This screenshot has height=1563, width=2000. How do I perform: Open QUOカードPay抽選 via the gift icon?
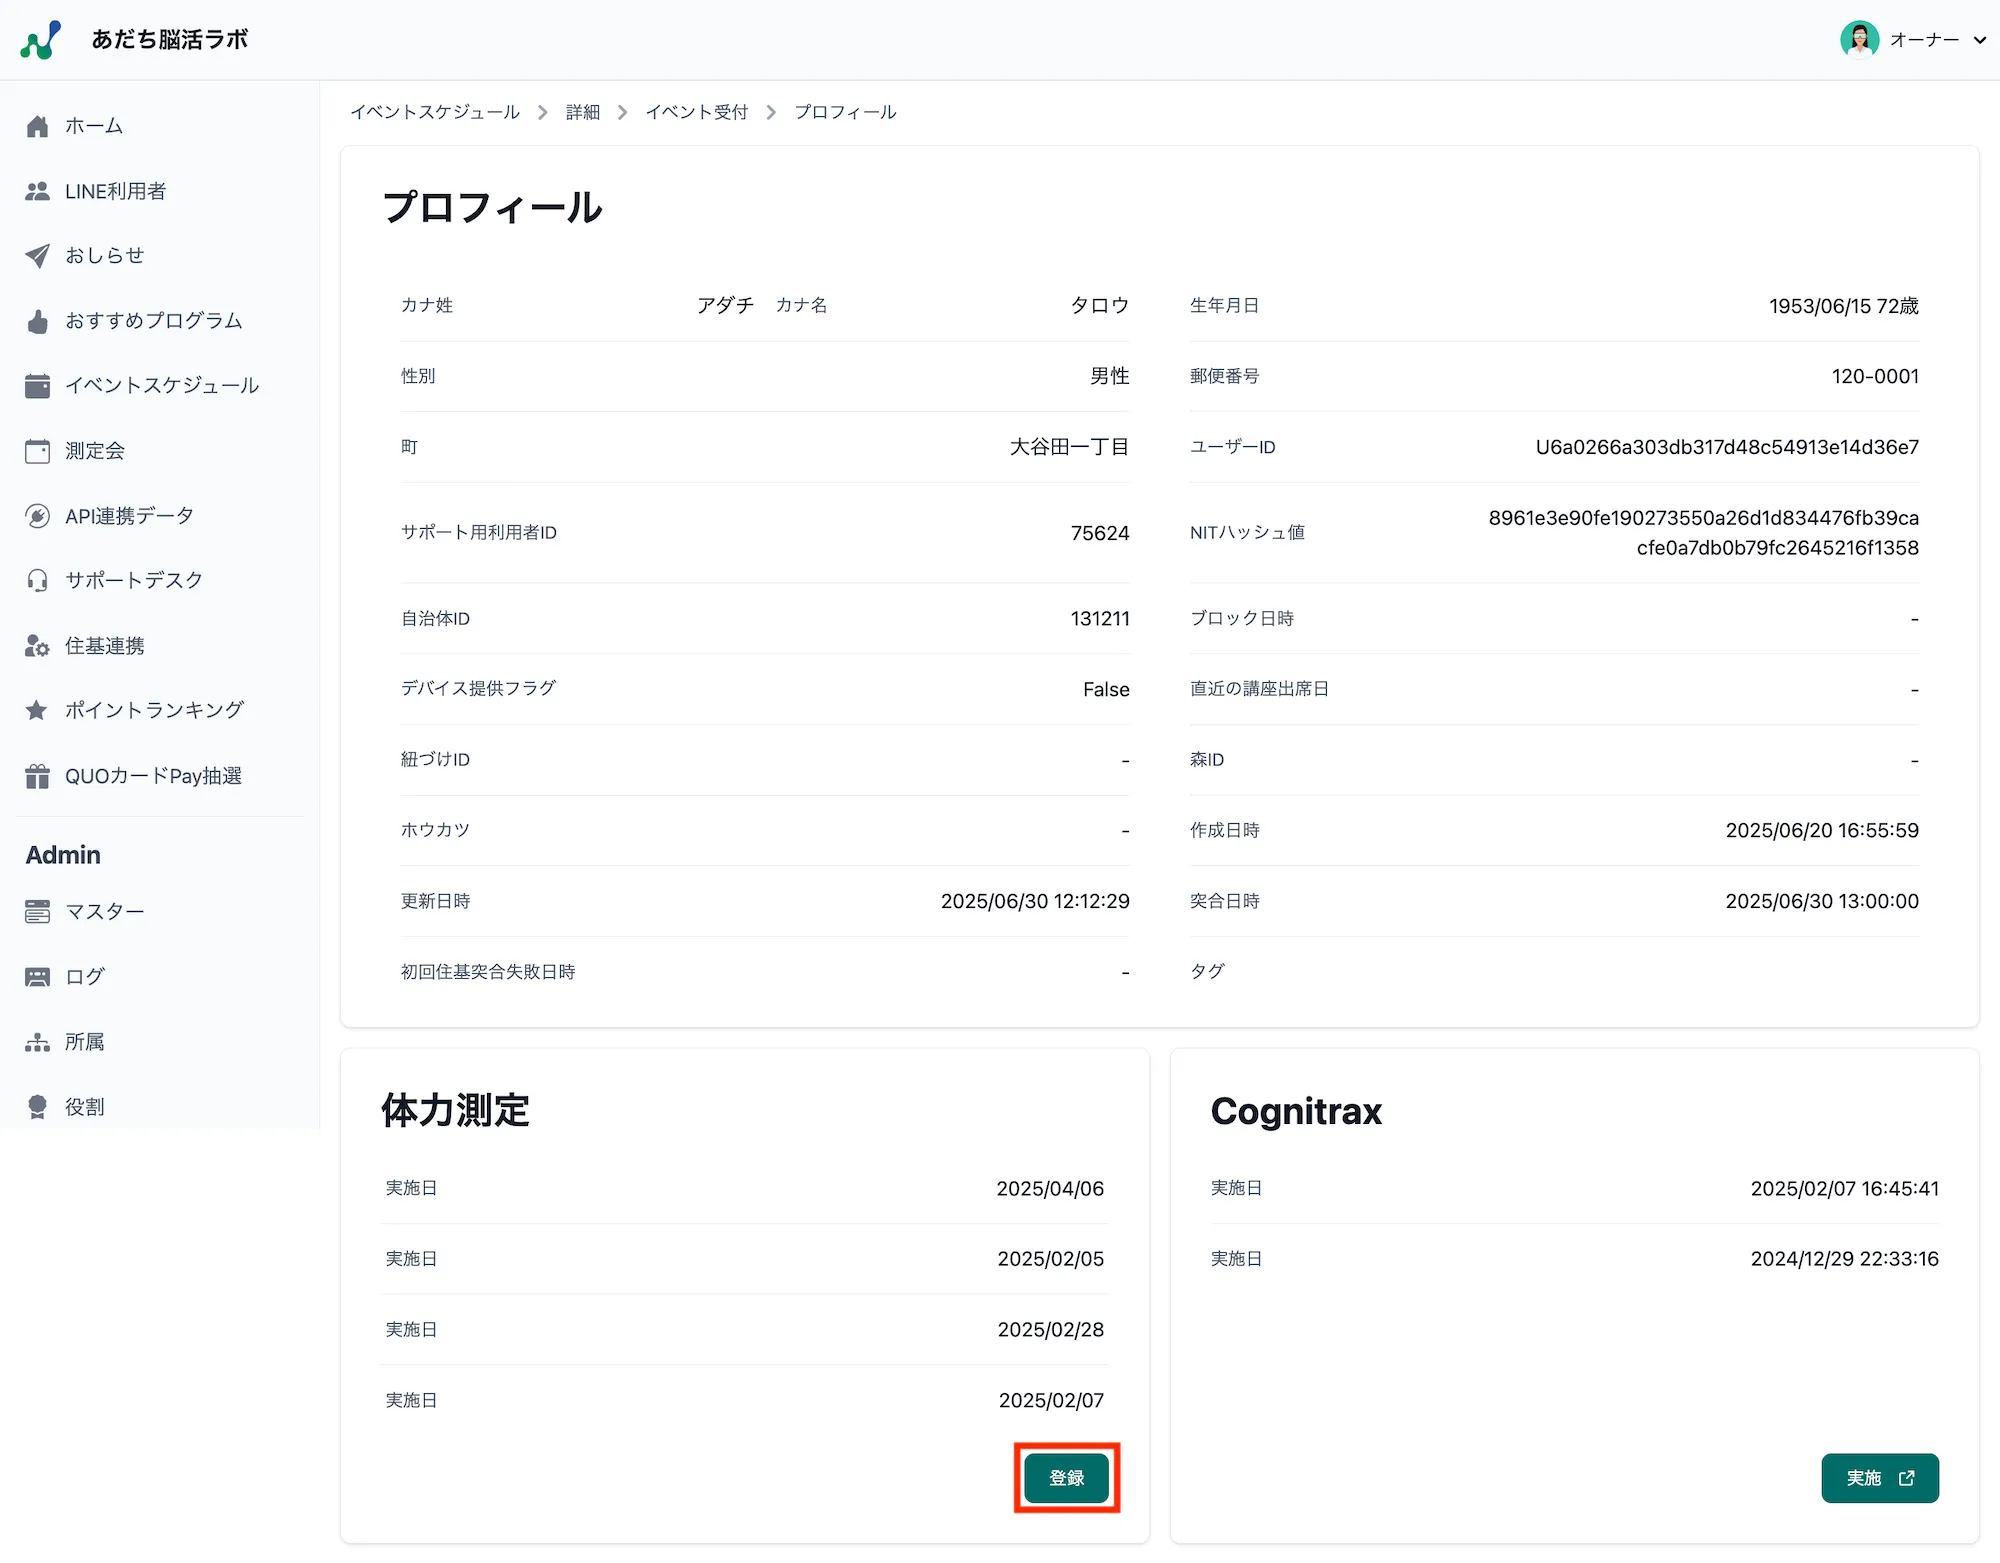tap(37, 775)
